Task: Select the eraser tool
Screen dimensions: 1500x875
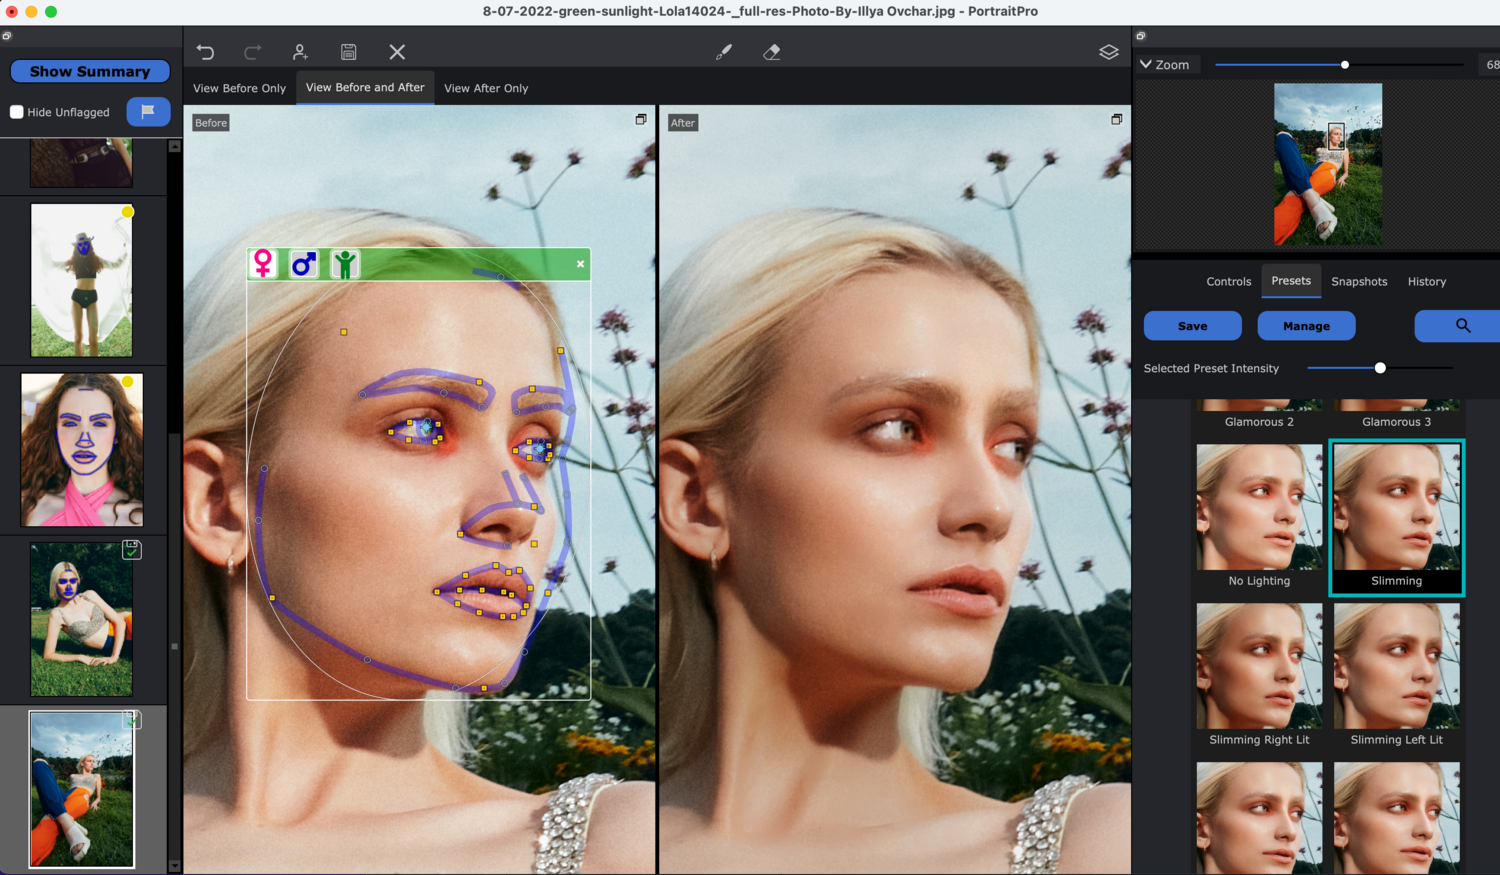Action: click(x=771, y=52)
